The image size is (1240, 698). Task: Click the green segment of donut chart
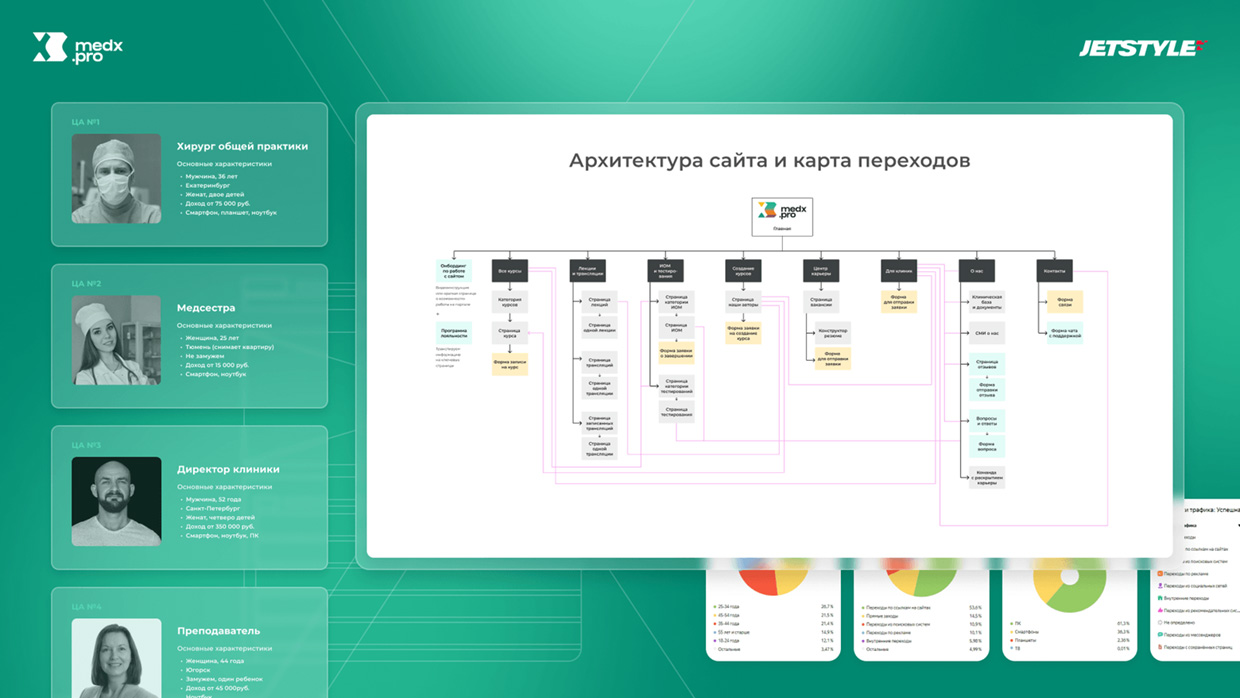tap(1085, 592)
